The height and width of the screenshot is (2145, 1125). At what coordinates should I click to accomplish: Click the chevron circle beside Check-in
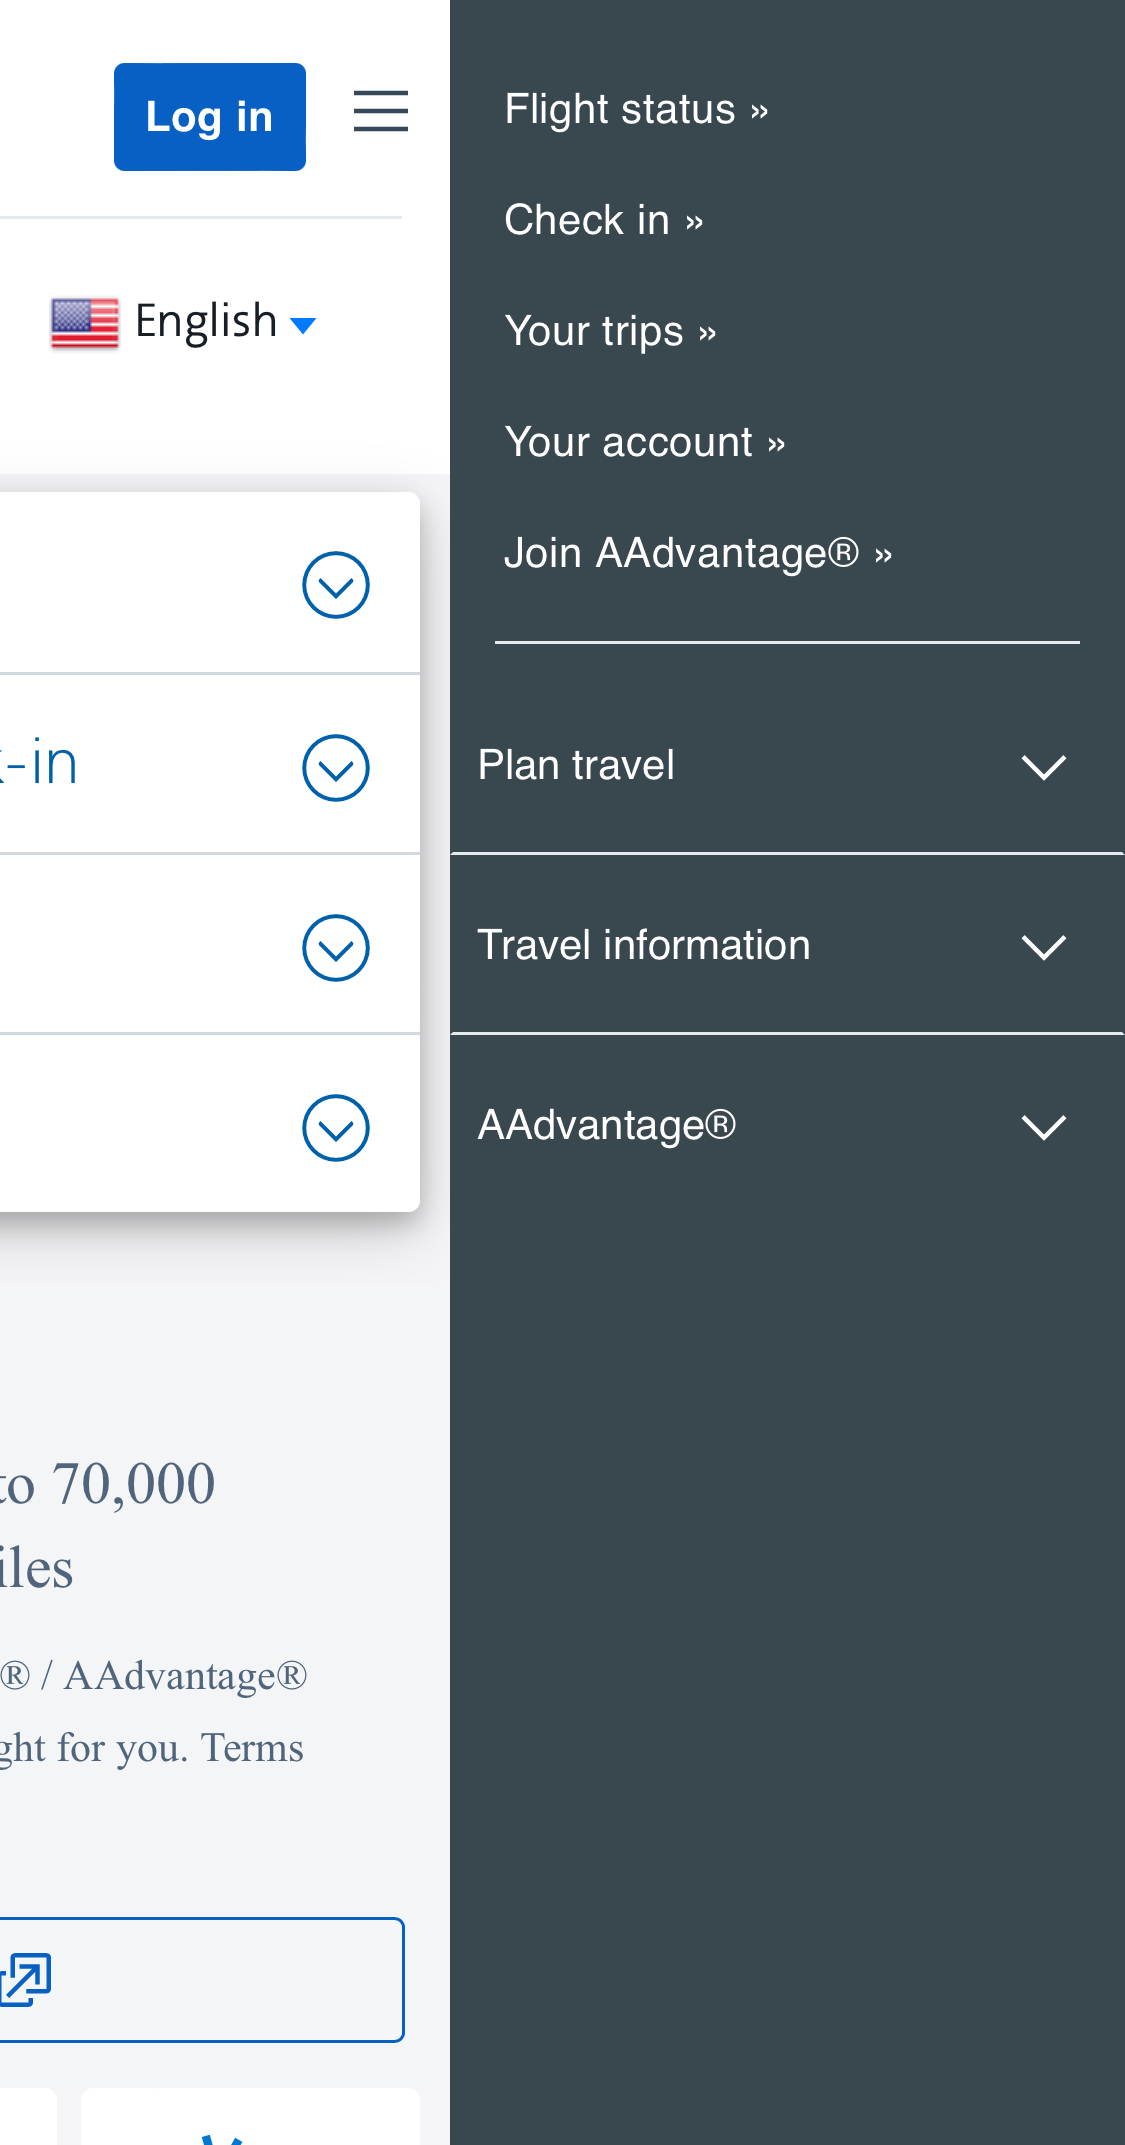point(335,767)
